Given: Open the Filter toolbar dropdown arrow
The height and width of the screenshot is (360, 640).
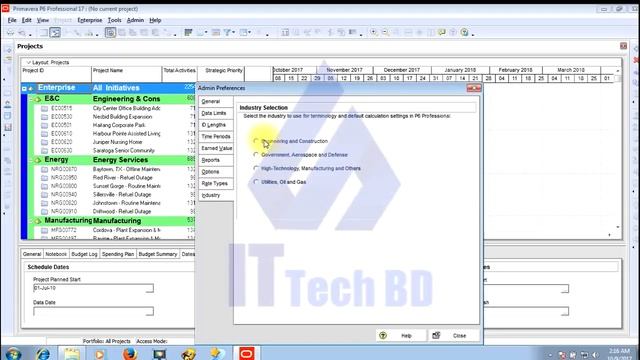Looking at the screenshot, I should (x=233, y=32).
